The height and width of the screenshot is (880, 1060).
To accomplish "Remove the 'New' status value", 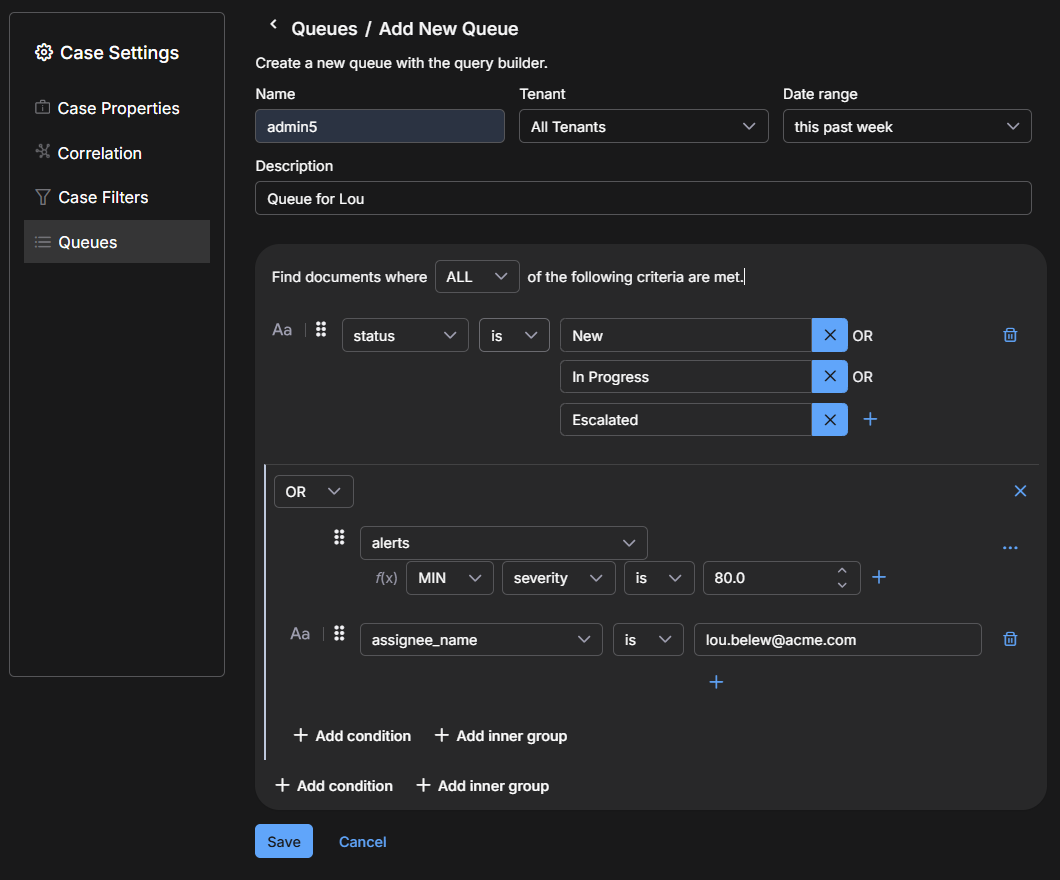I will (829, 336).
